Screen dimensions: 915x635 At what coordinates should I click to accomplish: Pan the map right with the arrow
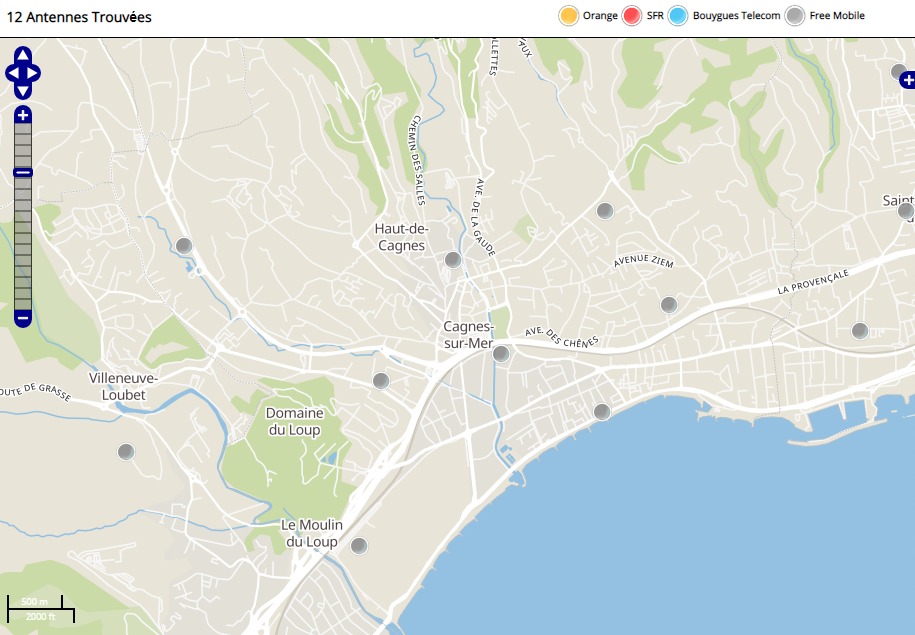tap(34, 73)
